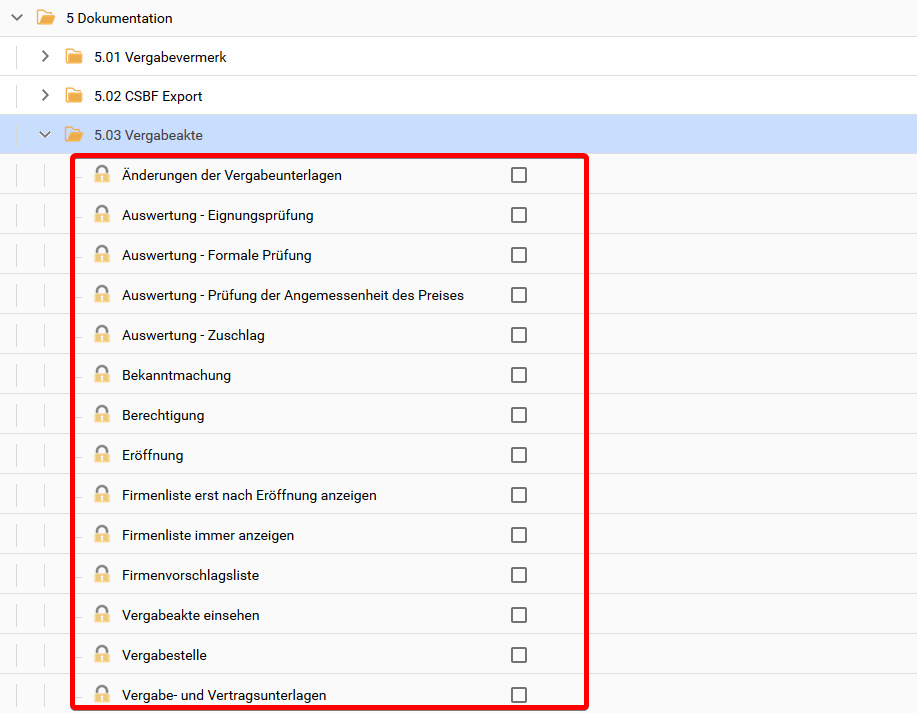Click lock icon beside Prüfung der Angemessenheit des Preises
Viewport: 917px width, 713px height.
pyautogui.click(x=102, y=294)
